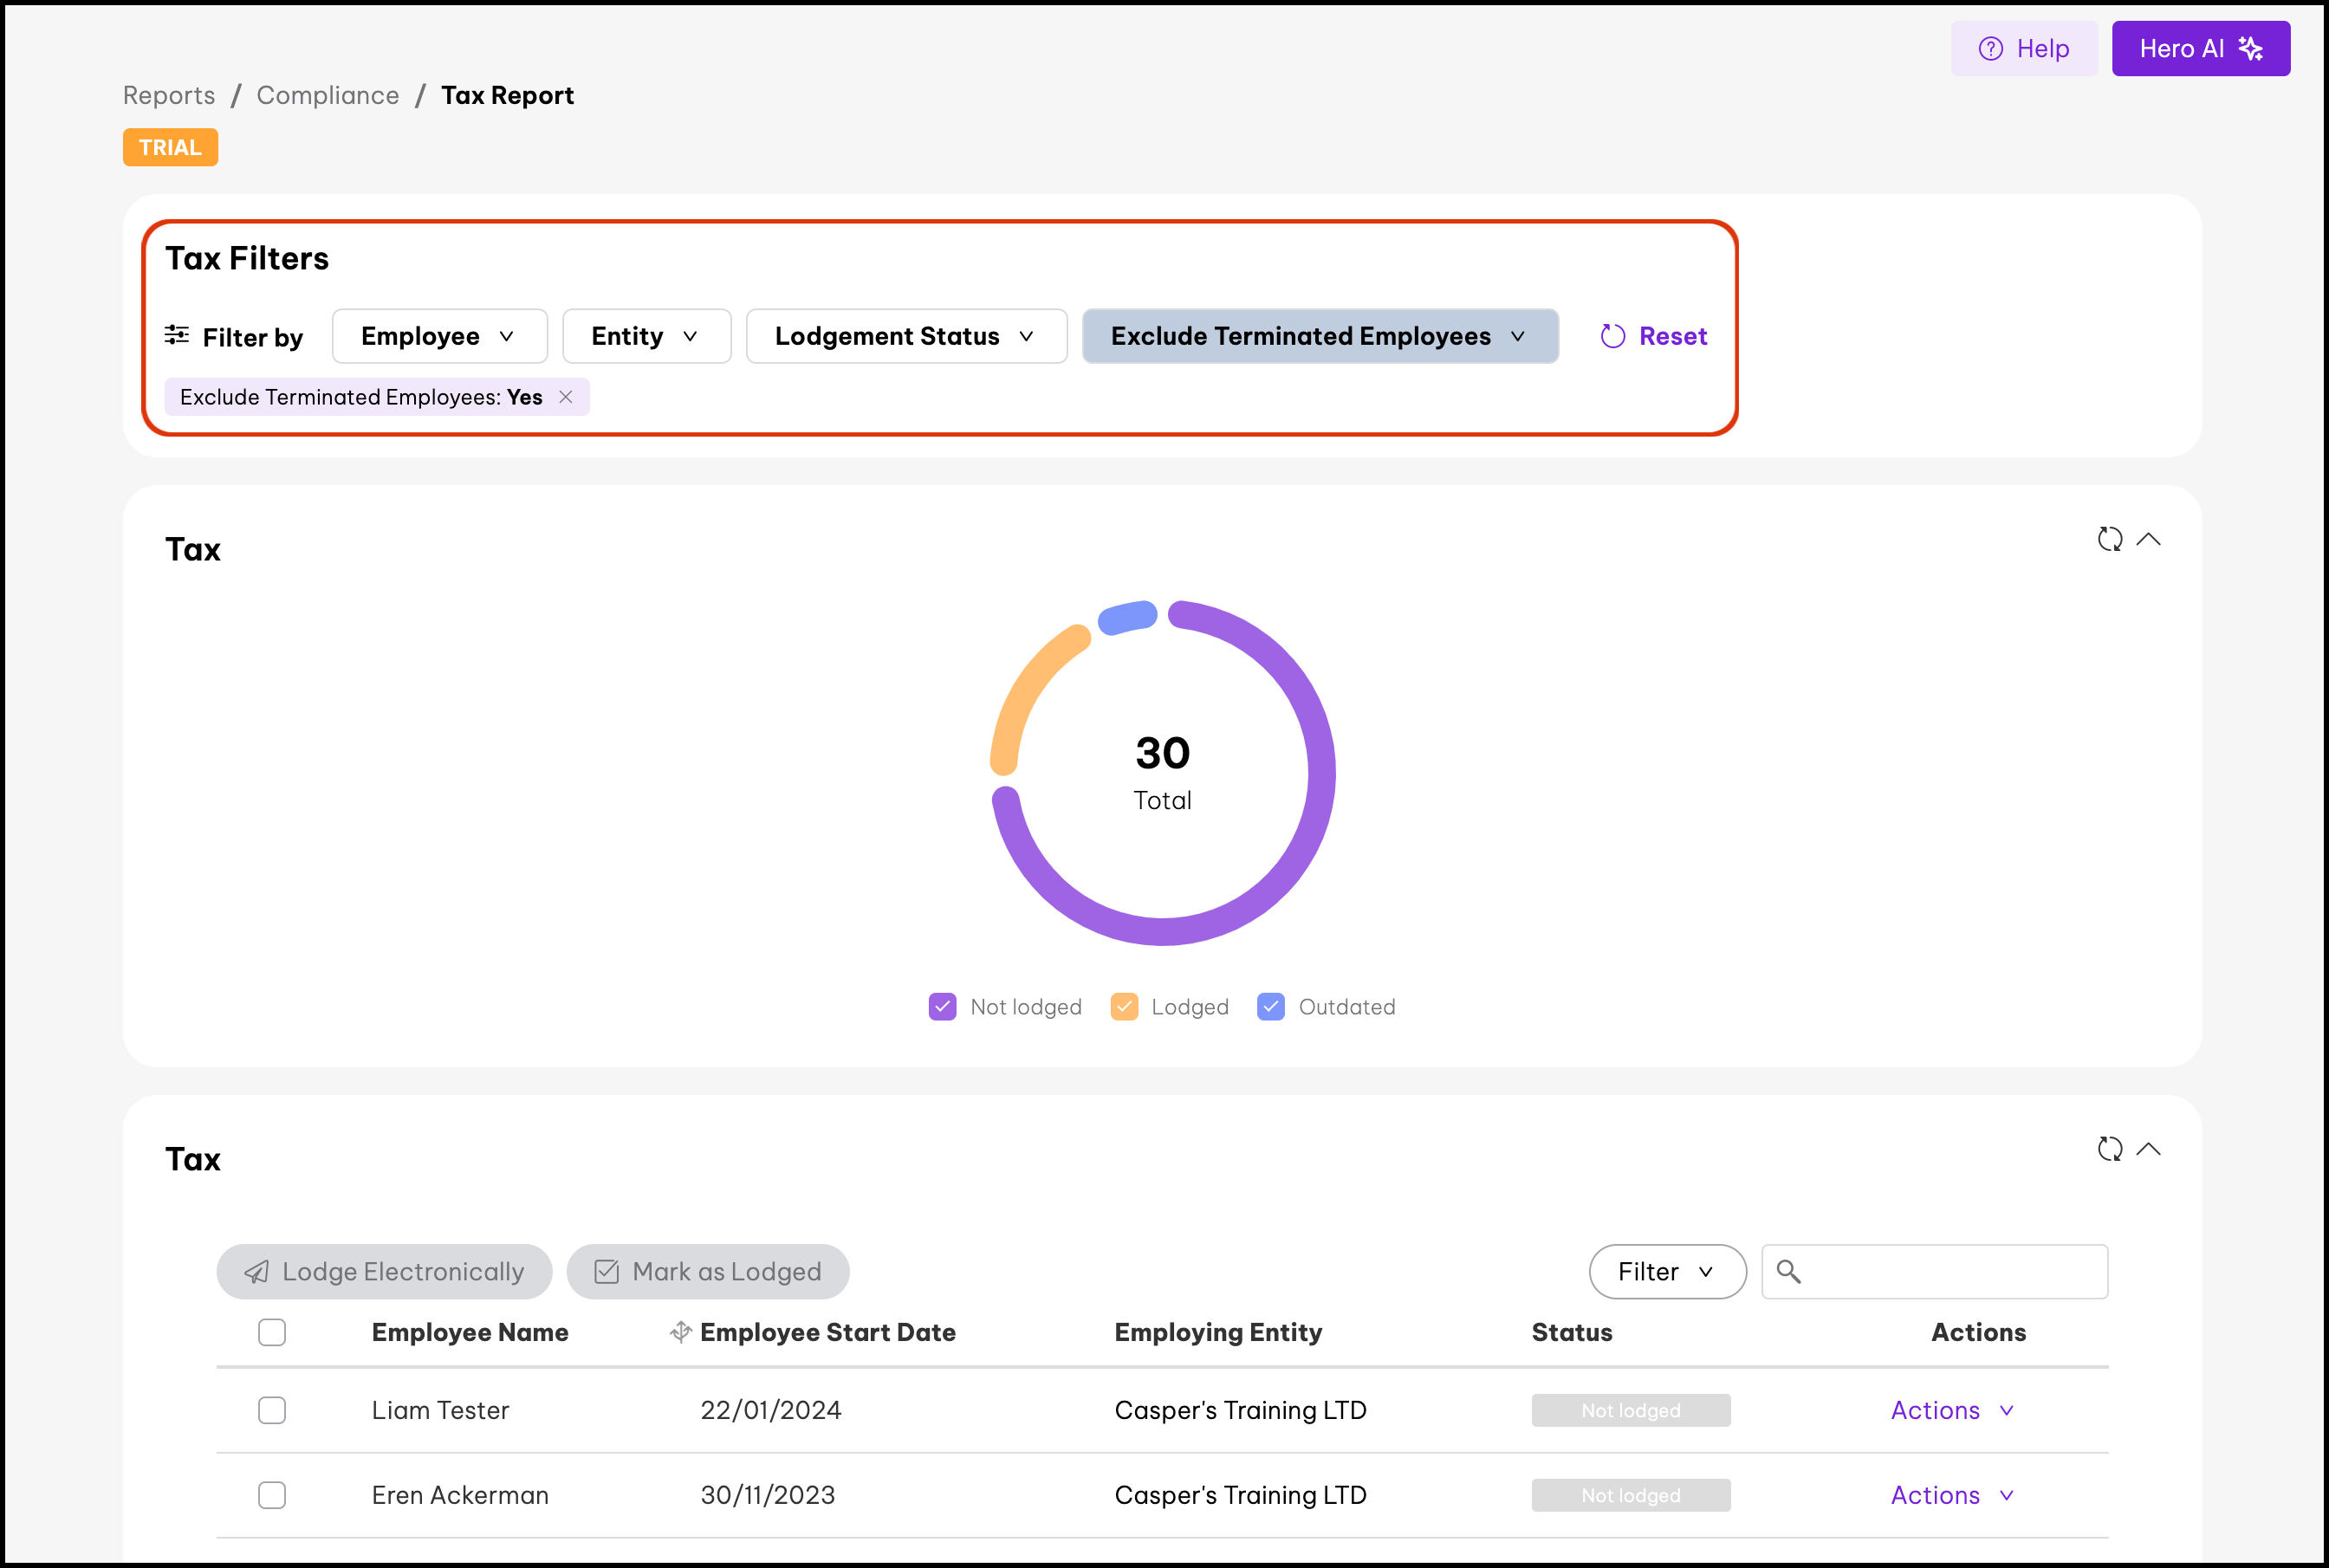Screen dimensions: 2329x1568
Task: Collapse the Tax table panel chevron
Action: pos(2148,1149)
